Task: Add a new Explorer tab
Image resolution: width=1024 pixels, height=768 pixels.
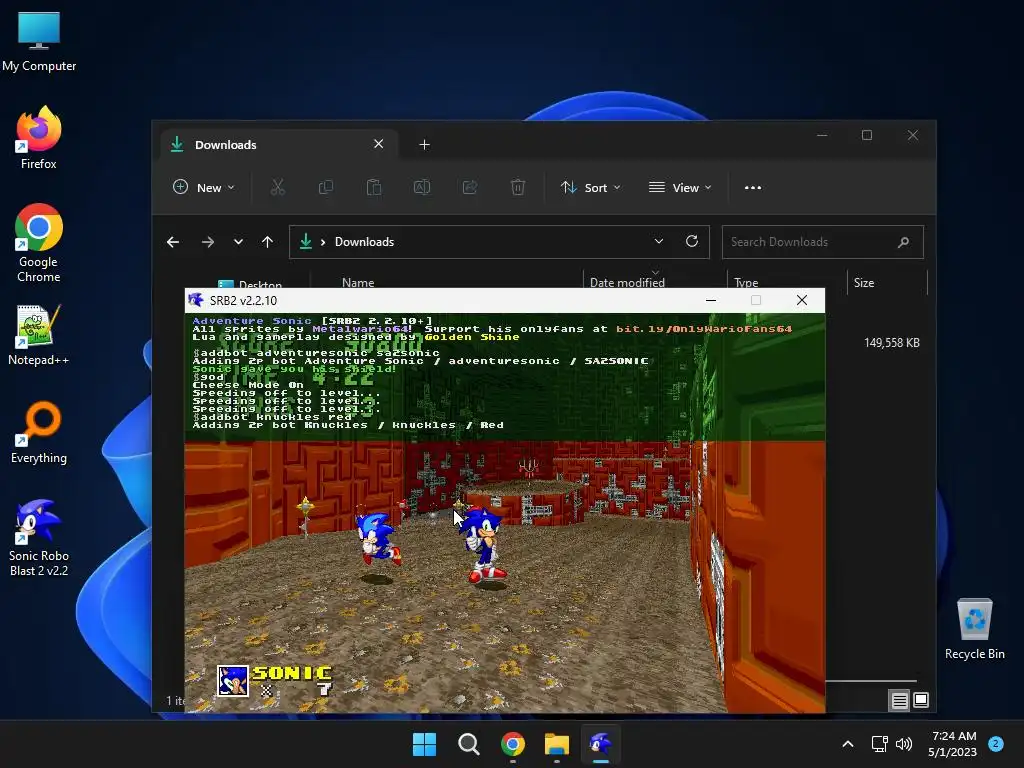Action: (x=424, y=144)
